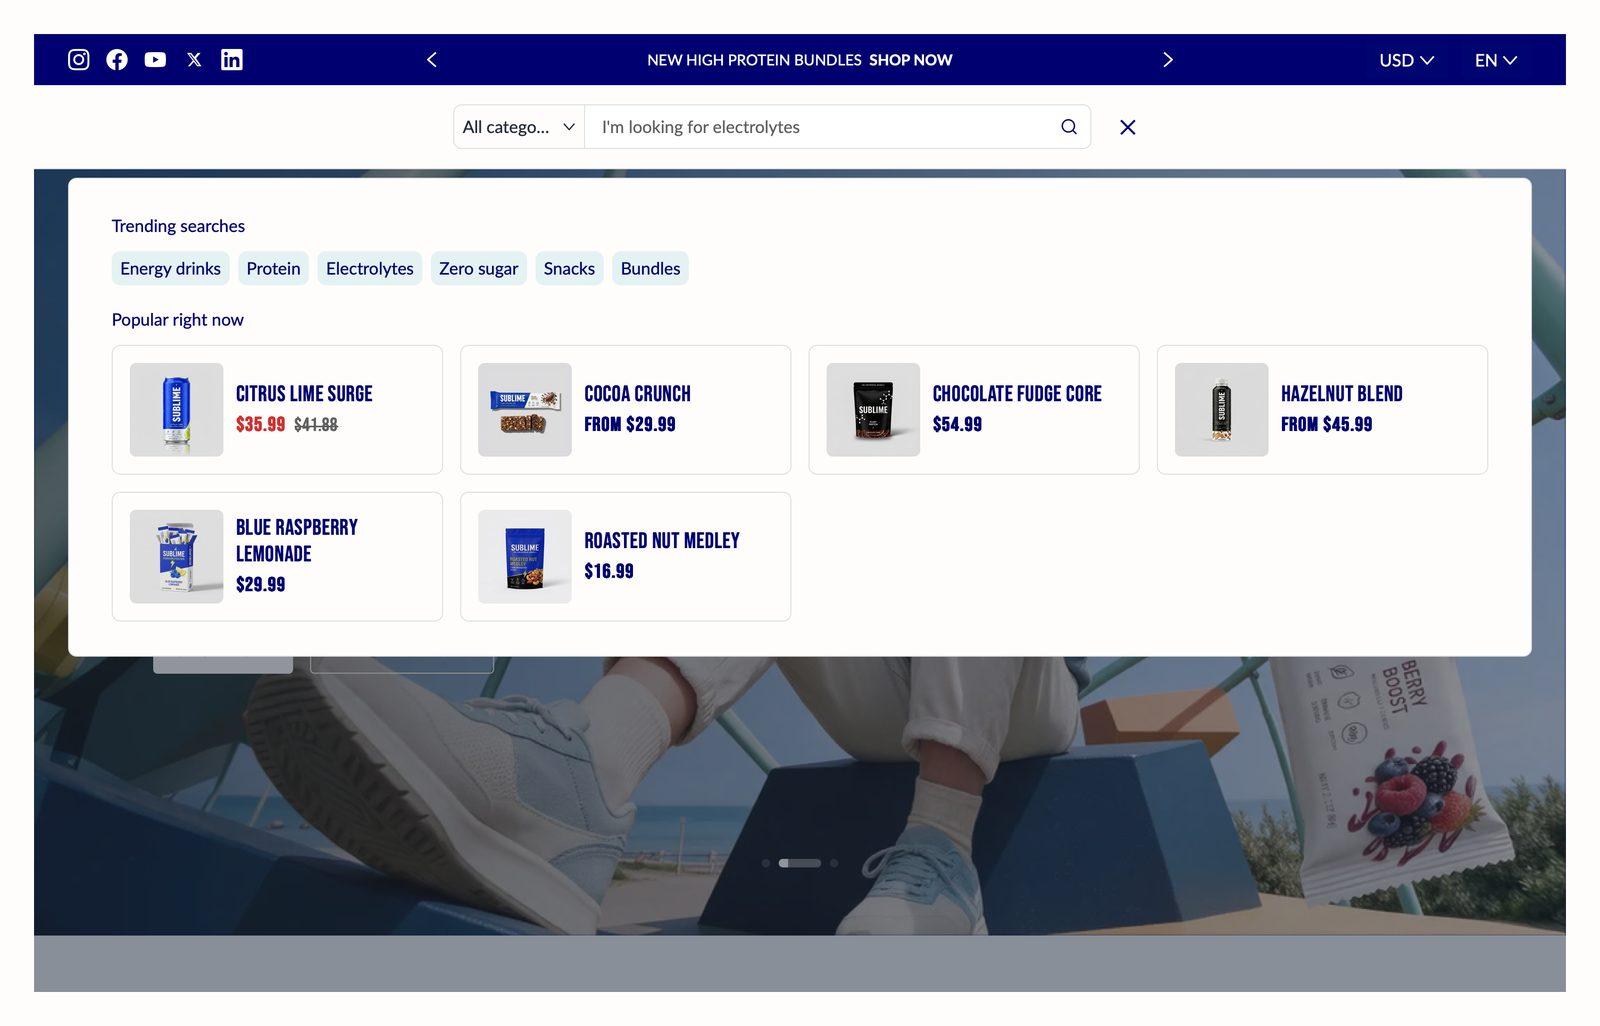This screenshot has width=1600, height=1026.
Task: Click the search magnifier icon
Action: tap(1069, 127)
